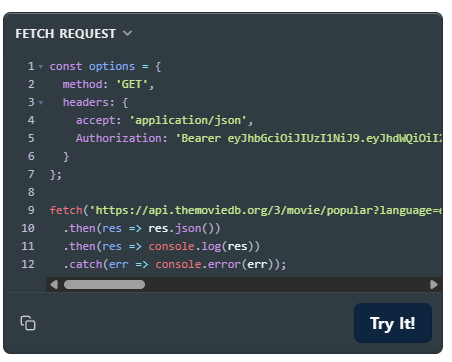Click the 'method' key on line 2
Screen dimensions: 452x362
click(x=82, y=84)
